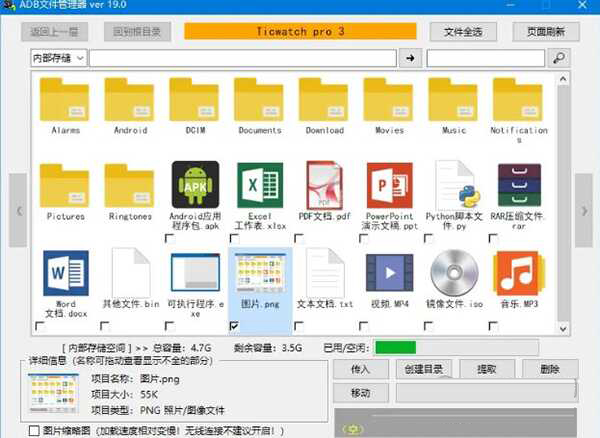
Task: Click the PowerPoint ppt file icon
Action: tap(390, 185)
